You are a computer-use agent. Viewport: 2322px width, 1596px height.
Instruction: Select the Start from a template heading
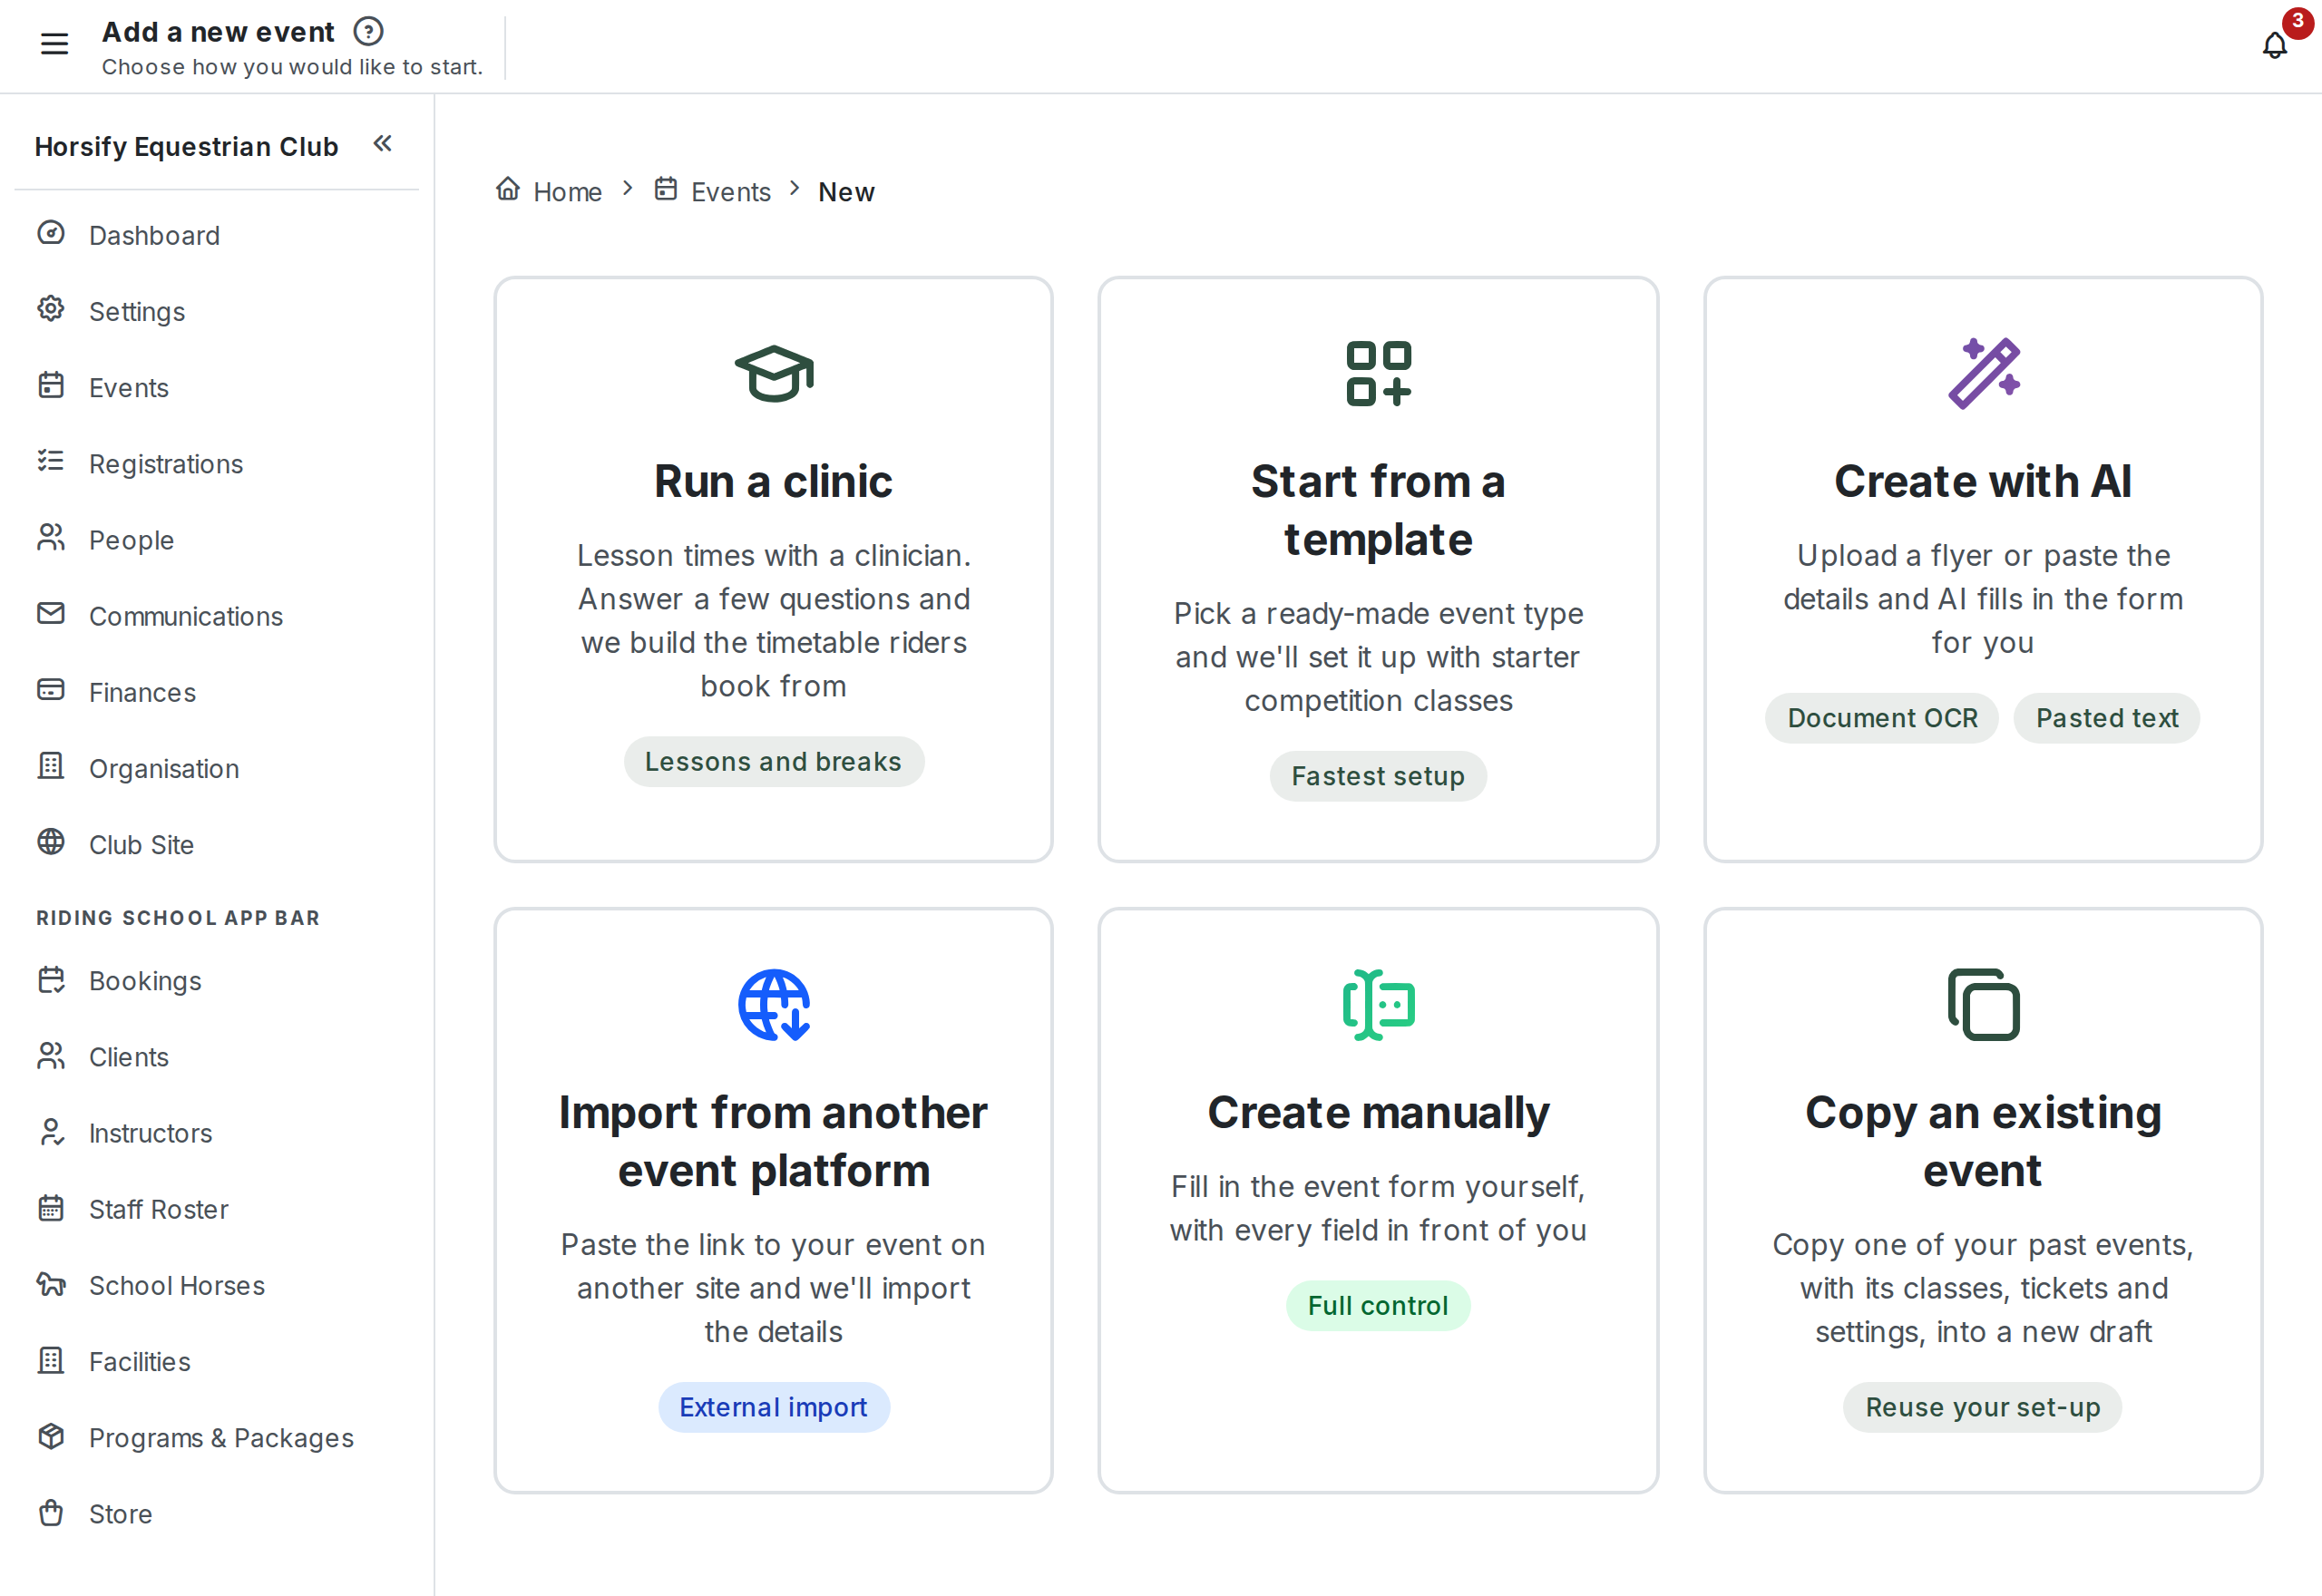click(x=1378, y=510)
